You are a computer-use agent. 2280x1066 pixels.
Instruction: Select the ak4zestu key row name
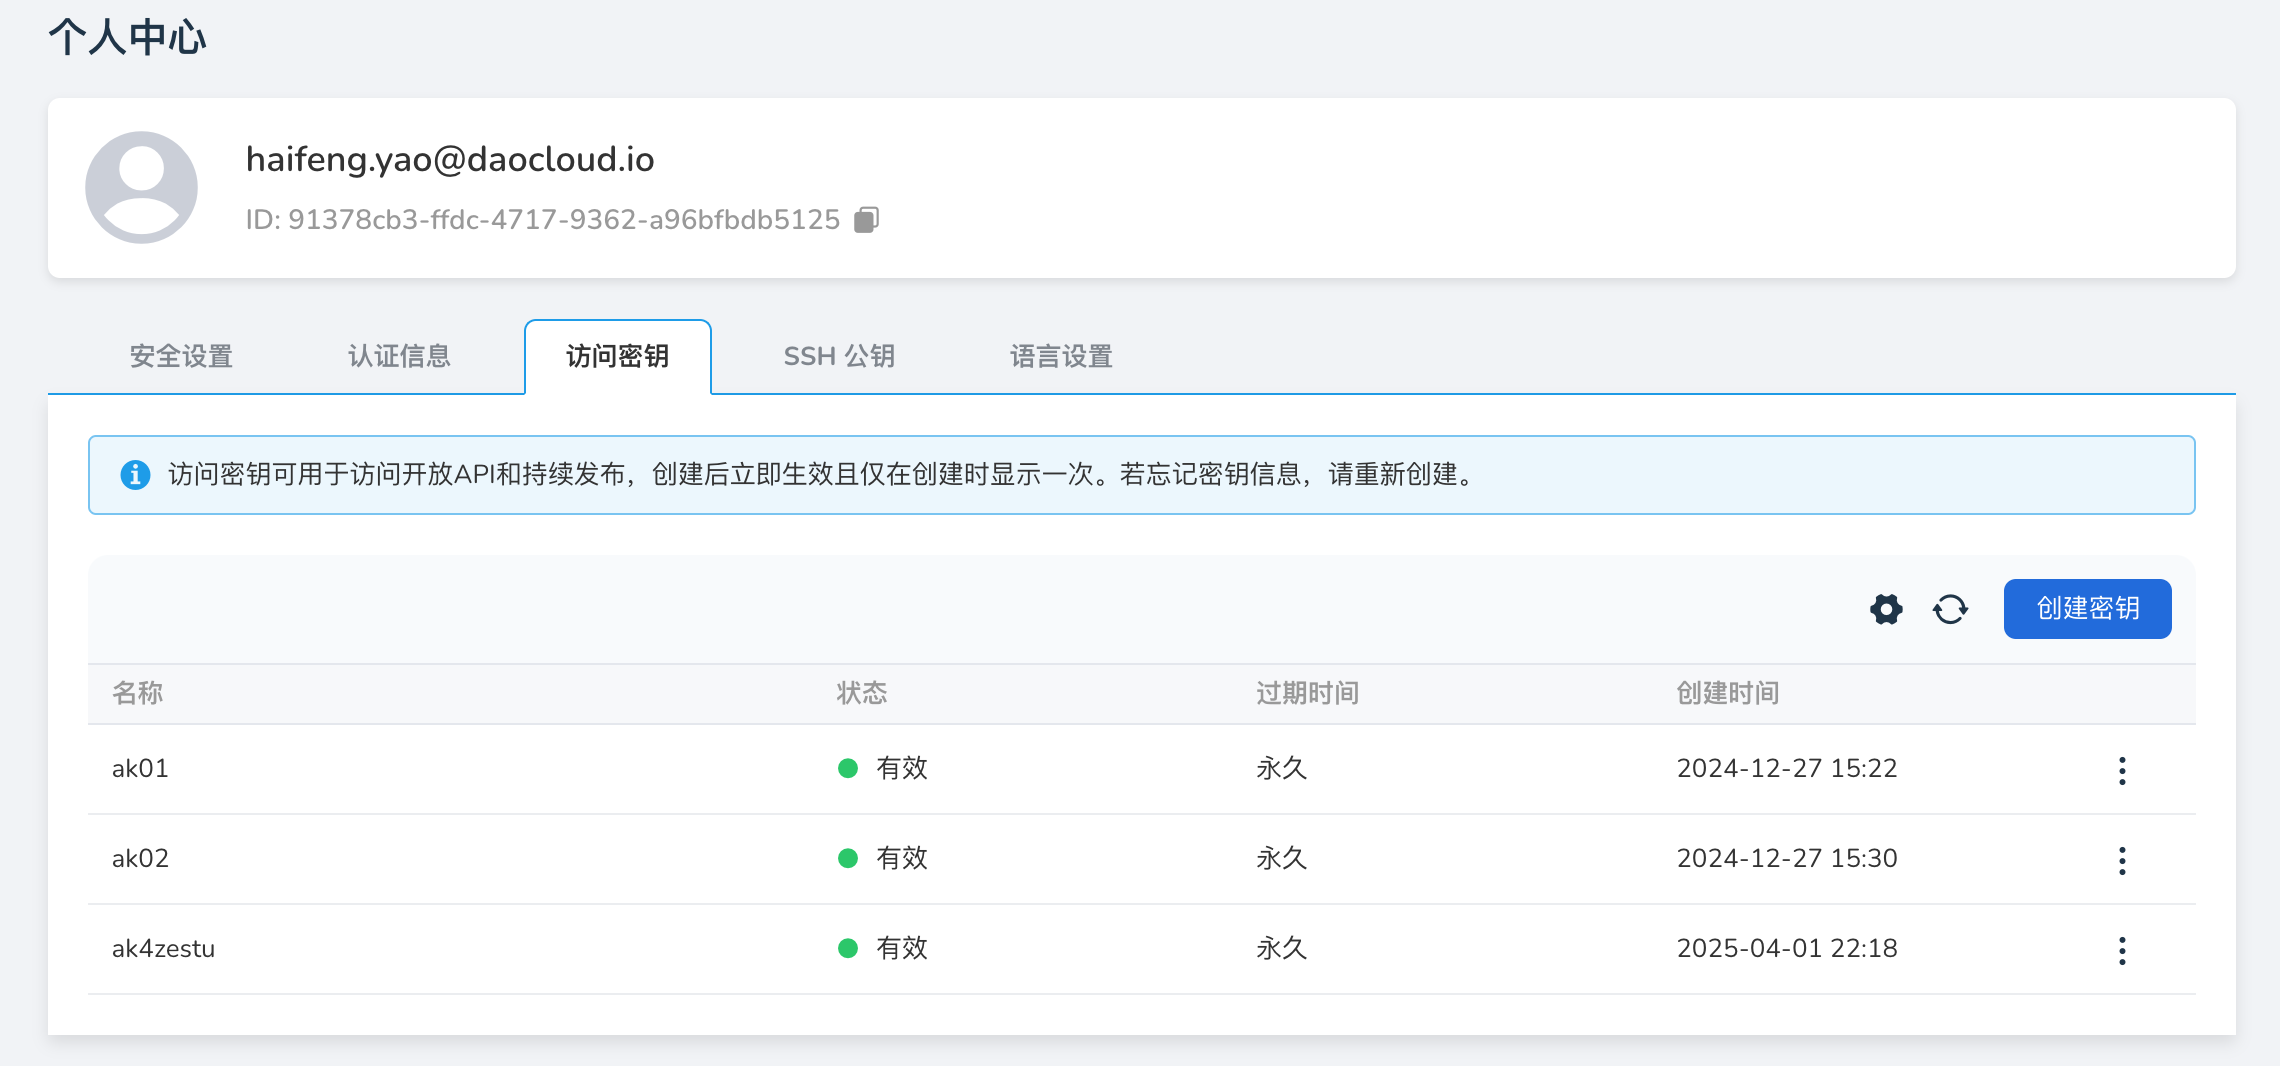tap(163, 949)
